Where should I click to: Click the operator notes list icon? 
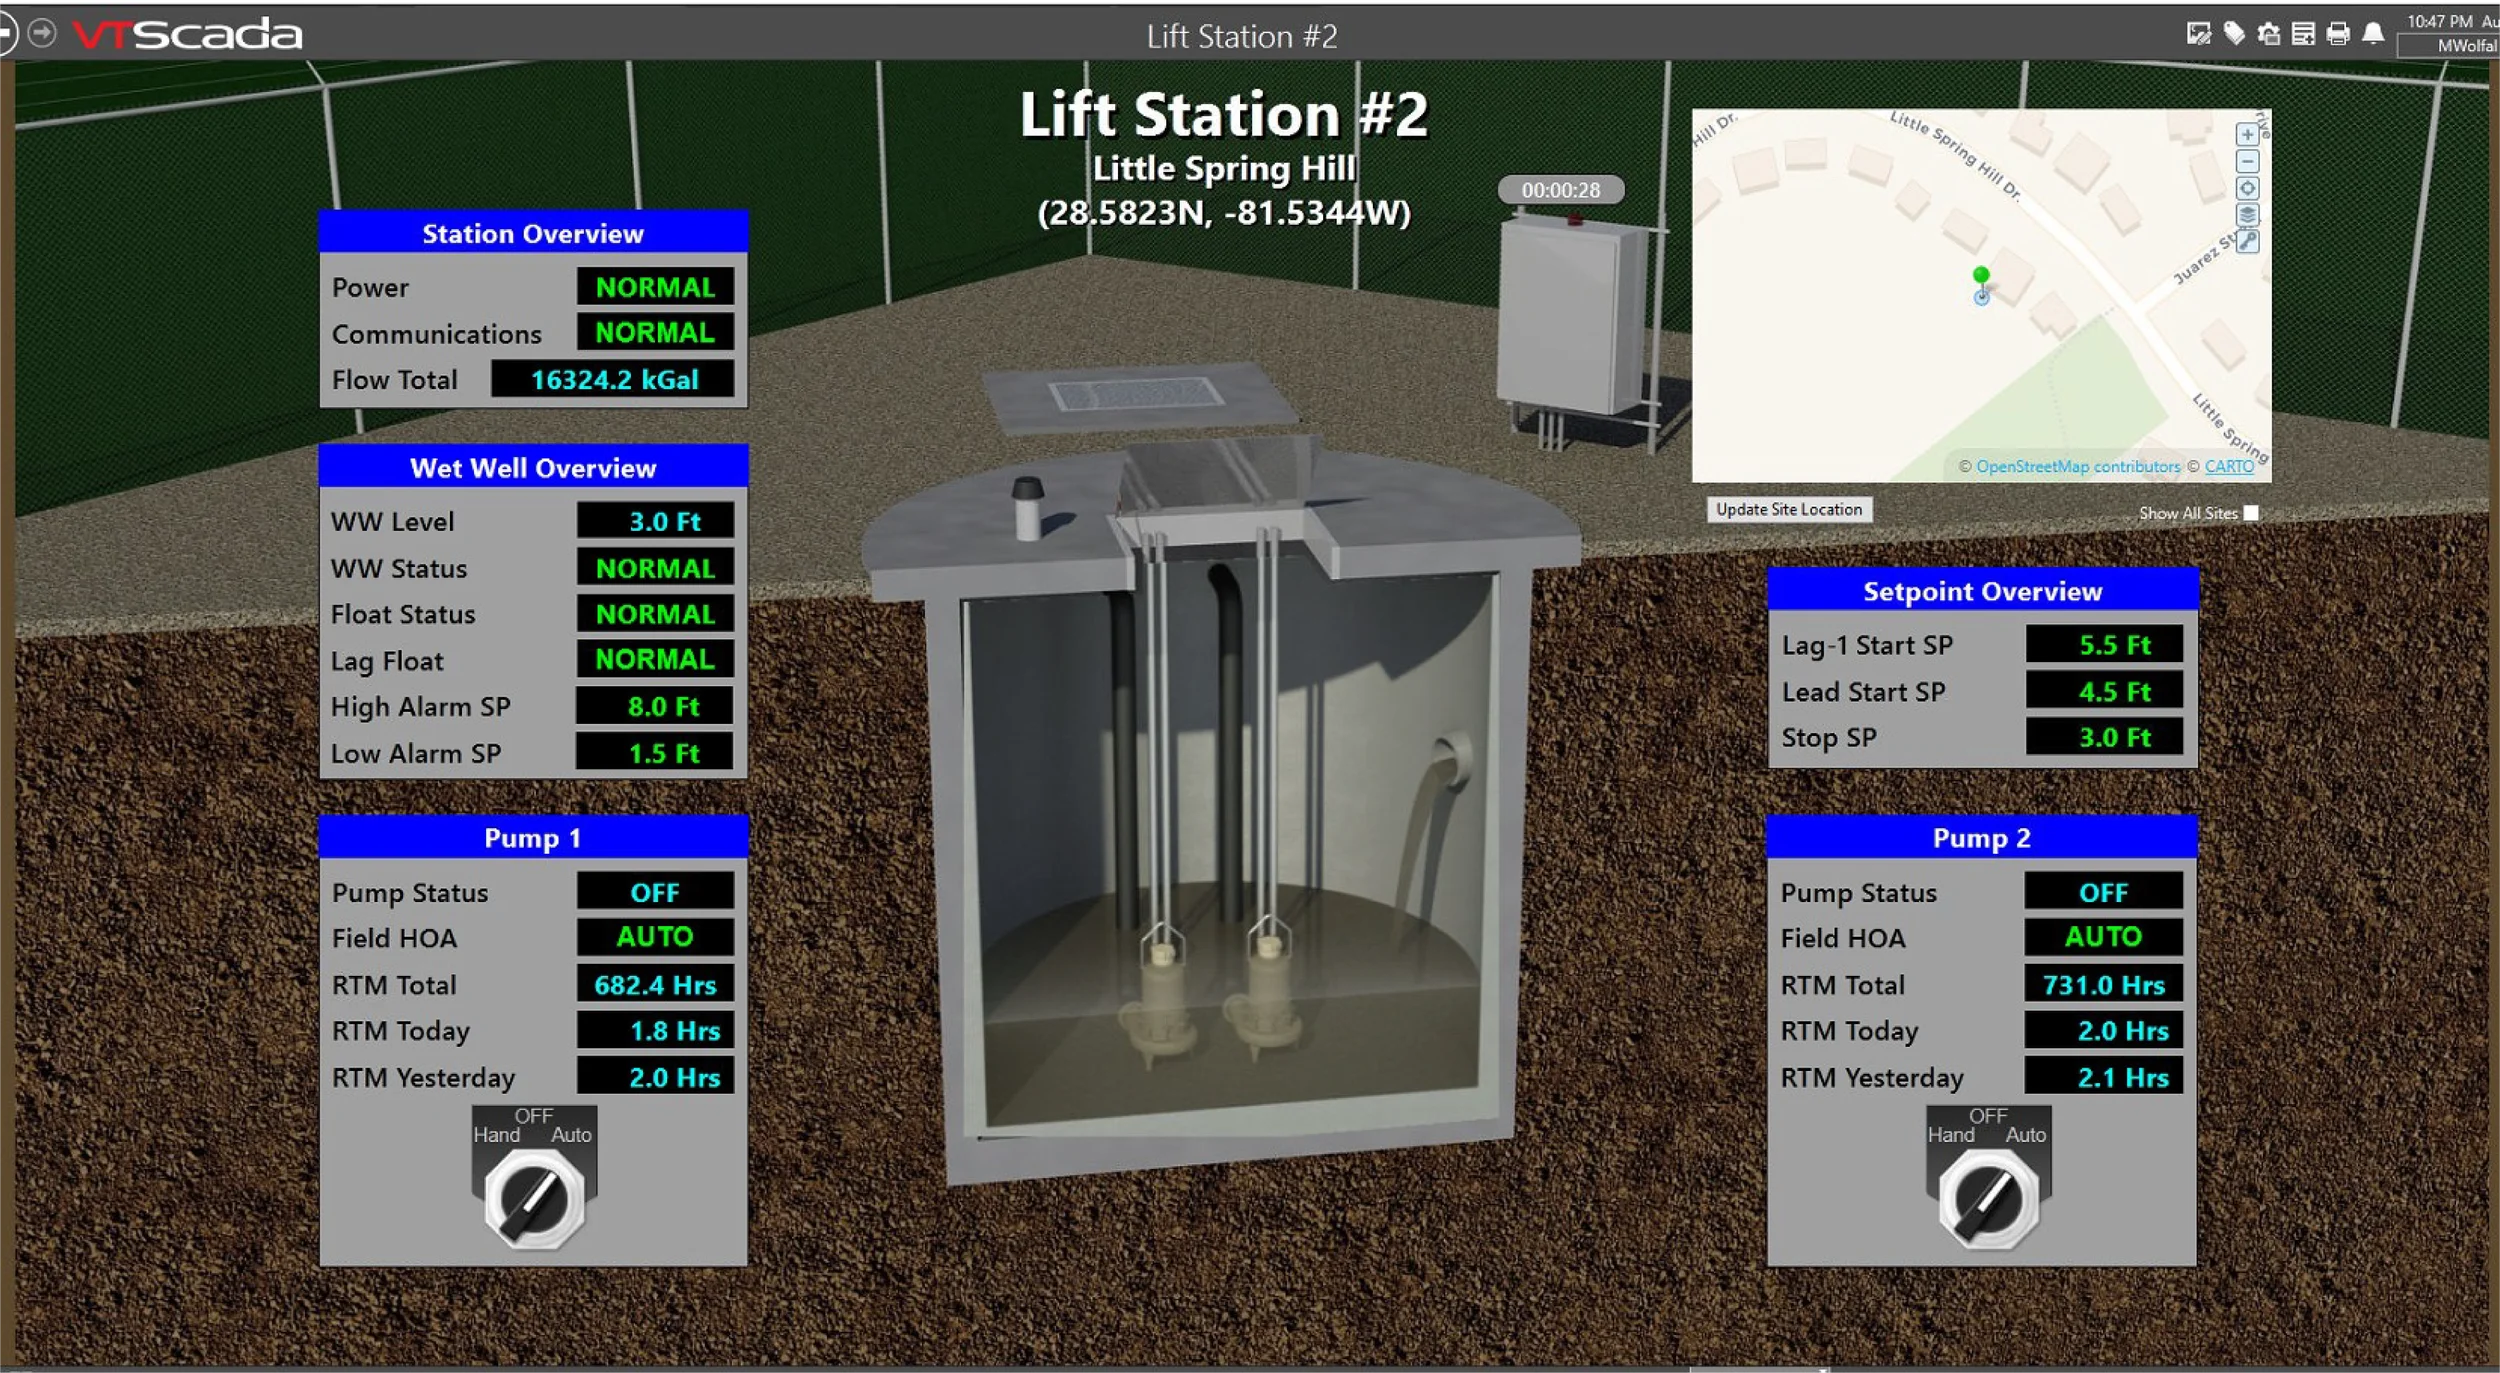pos(2303,34)
